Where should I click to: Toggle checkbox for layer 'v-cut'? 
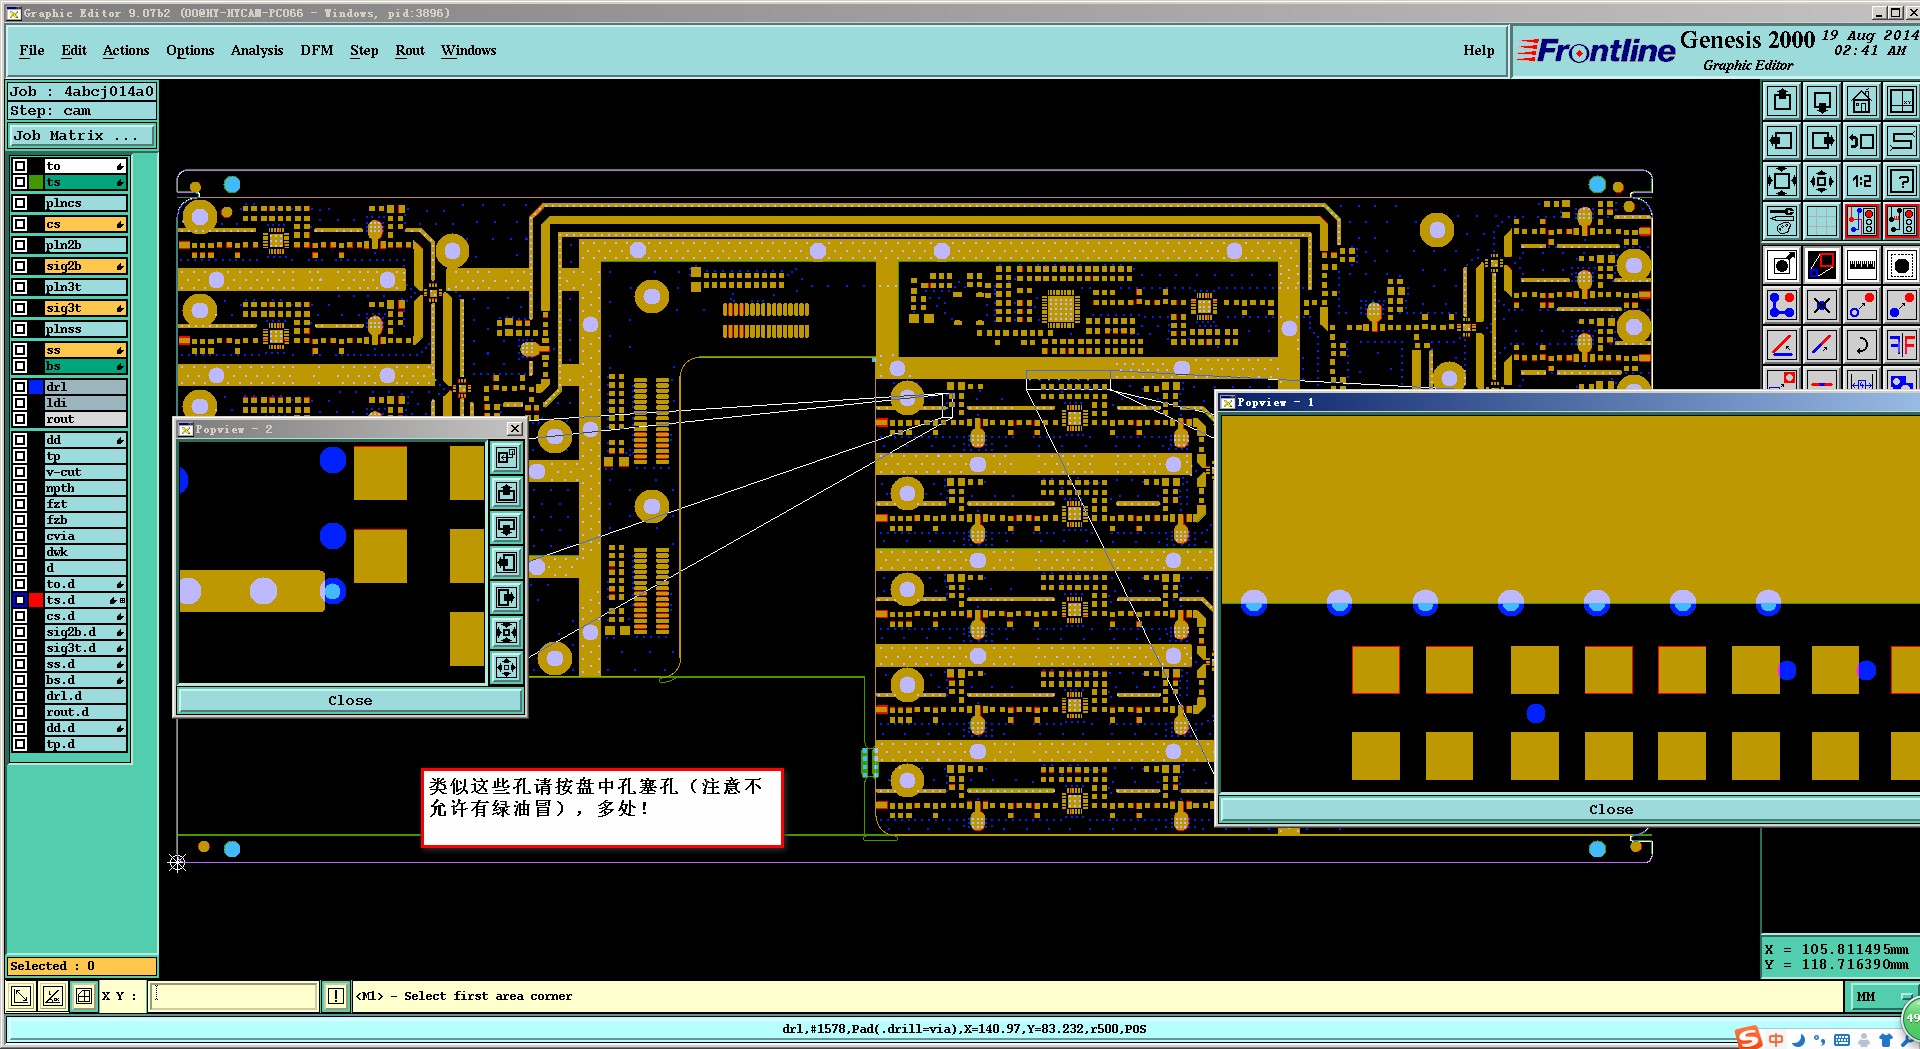click(20, 472)
